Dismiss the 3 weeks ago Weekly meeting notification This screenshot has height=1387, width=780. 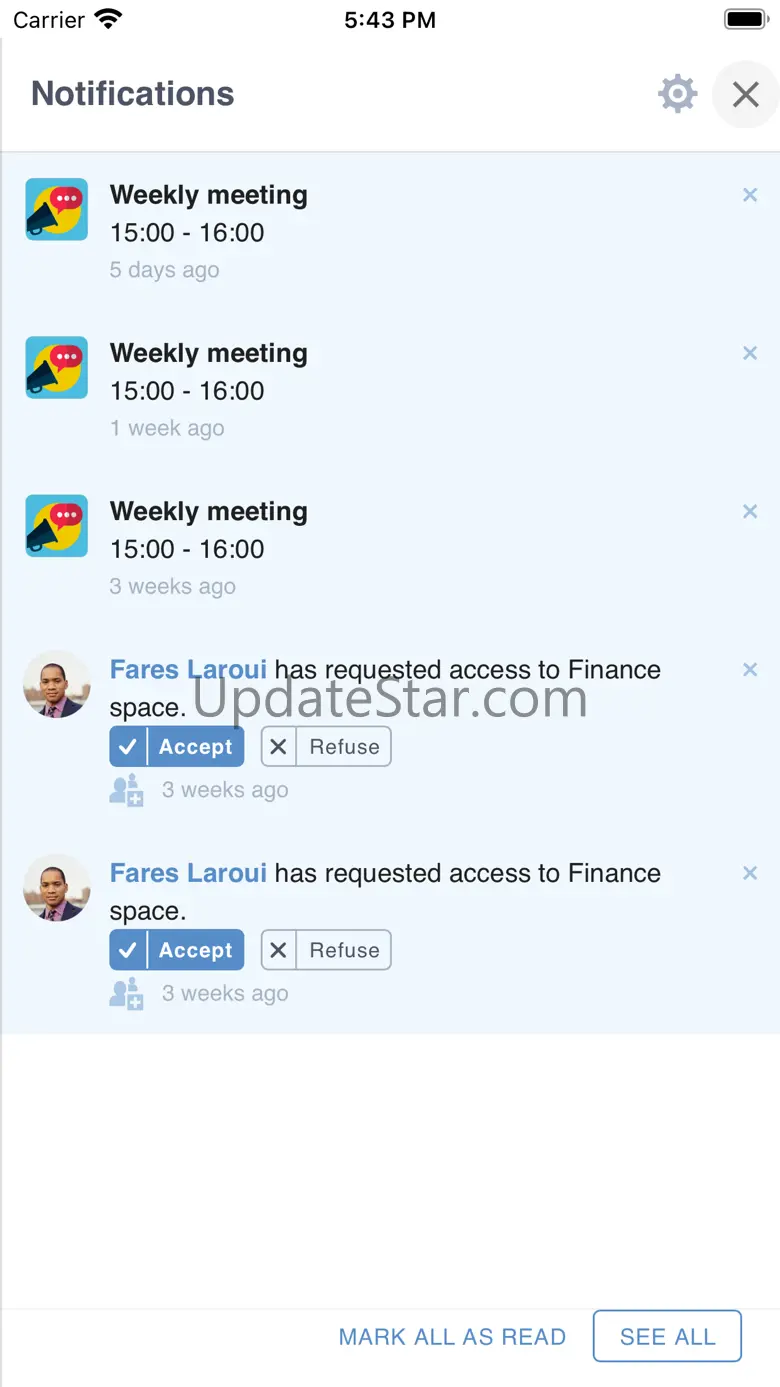click(750, 512)
